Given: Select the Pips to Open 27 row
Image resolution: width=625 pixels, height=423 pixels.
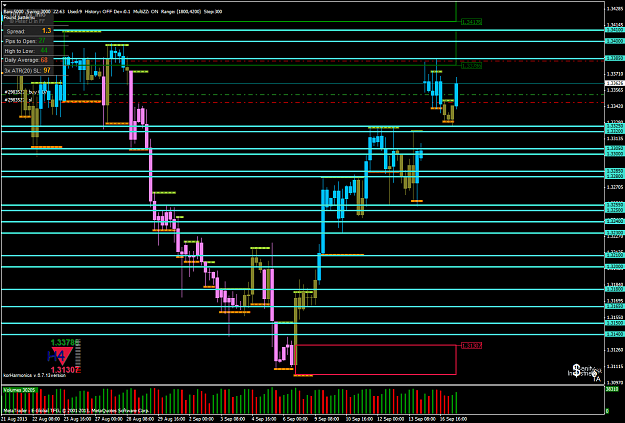Looking at the screenshot, I should (x=26, y=41).
